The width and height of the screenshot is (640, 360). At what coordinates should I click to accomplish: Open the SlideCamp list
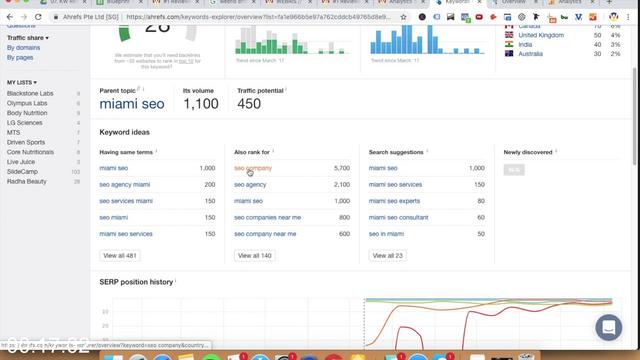tap(22, 172)
